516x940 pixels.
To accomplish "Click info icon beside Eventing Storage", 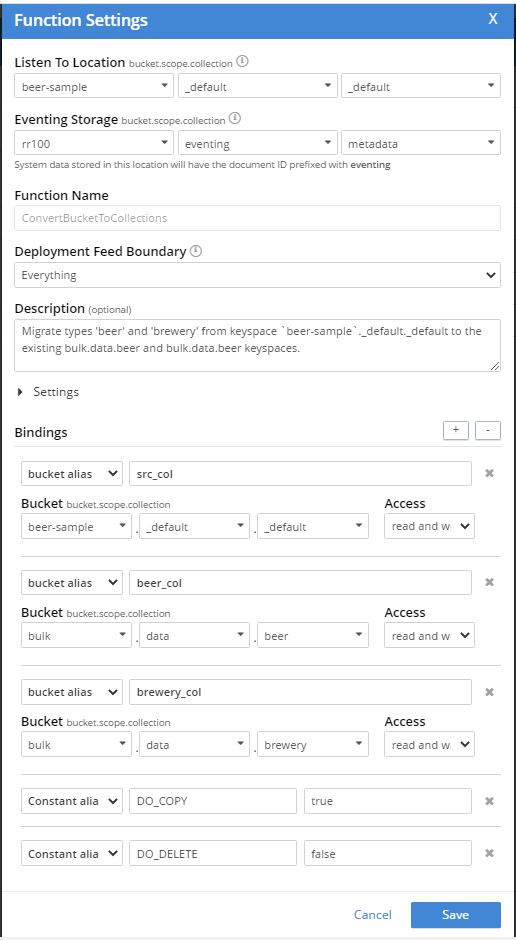I will click(x=235, y=119).
